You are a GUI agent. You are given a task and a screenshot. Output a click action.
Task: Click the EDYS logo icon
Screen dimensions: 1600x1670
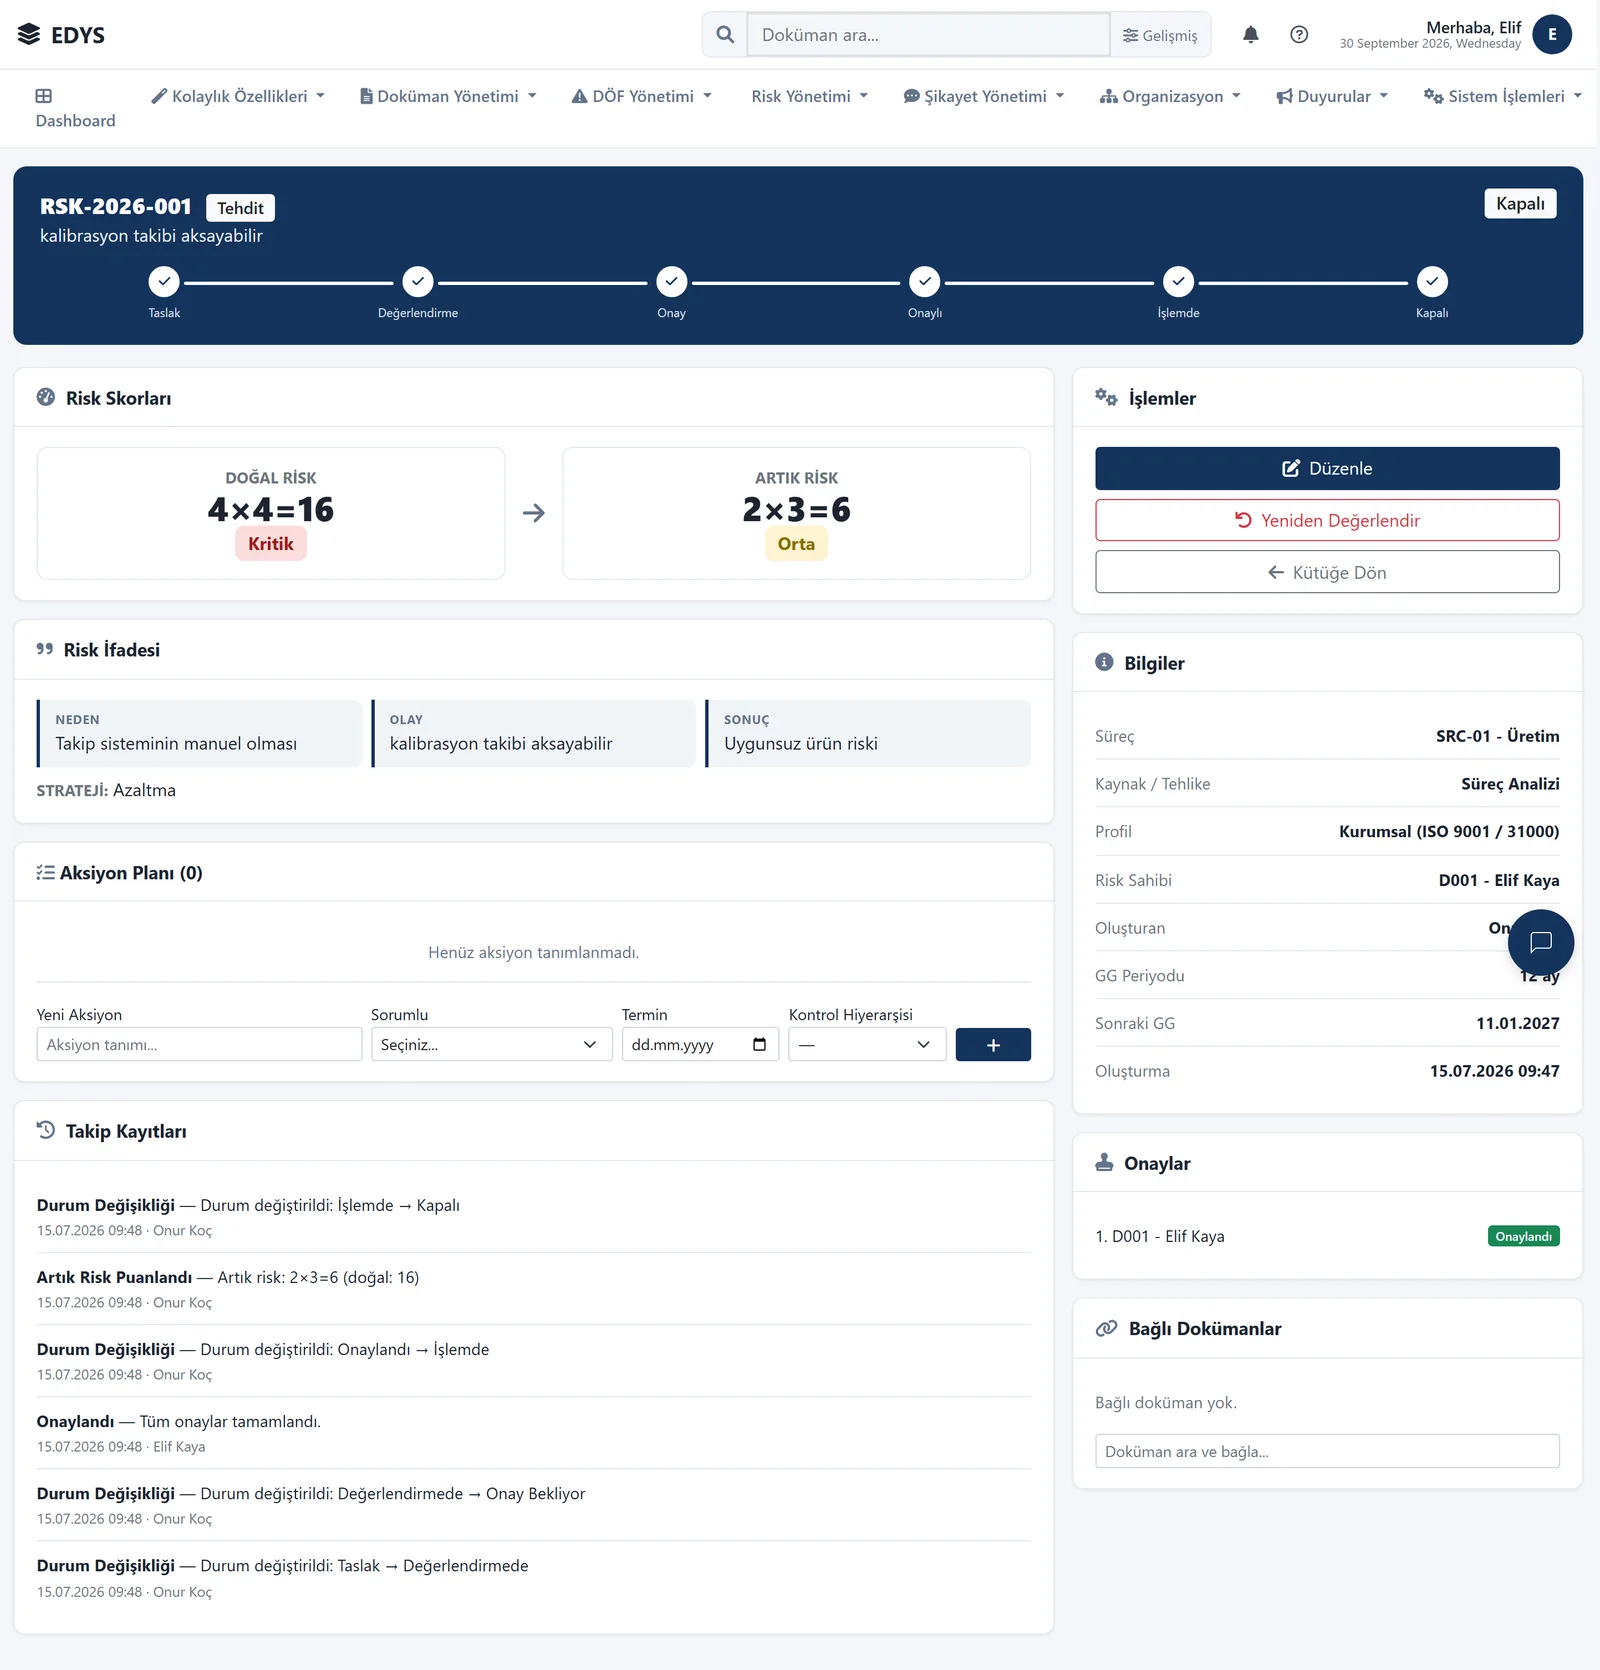coord(29,35)
